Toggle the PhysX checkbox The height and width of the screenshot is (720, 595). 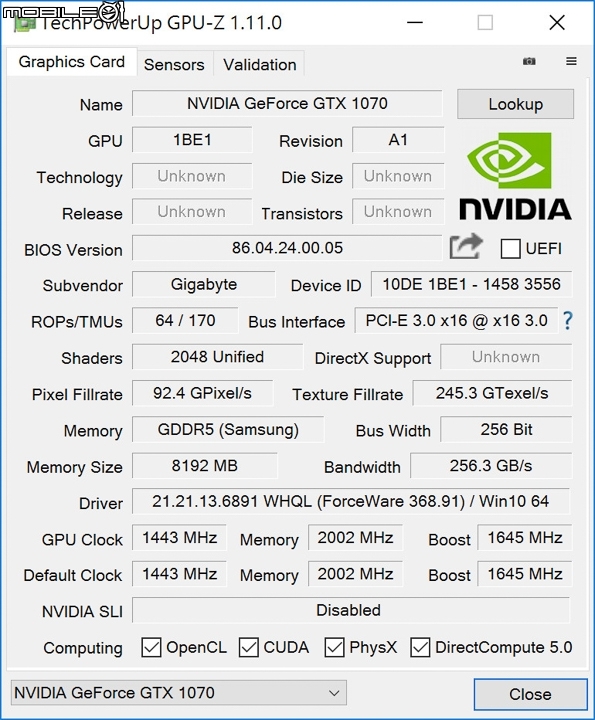[334, 647]
